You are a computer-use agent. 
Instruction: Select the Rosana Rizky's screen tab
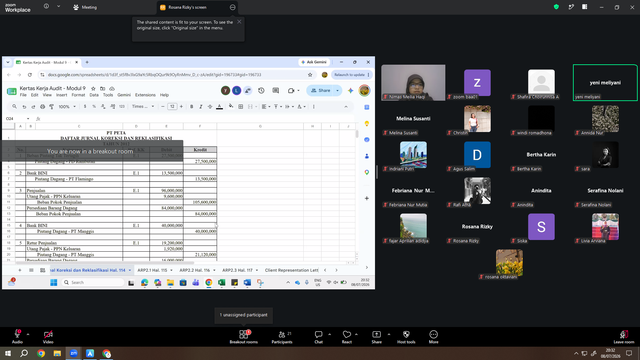(187, 7)
